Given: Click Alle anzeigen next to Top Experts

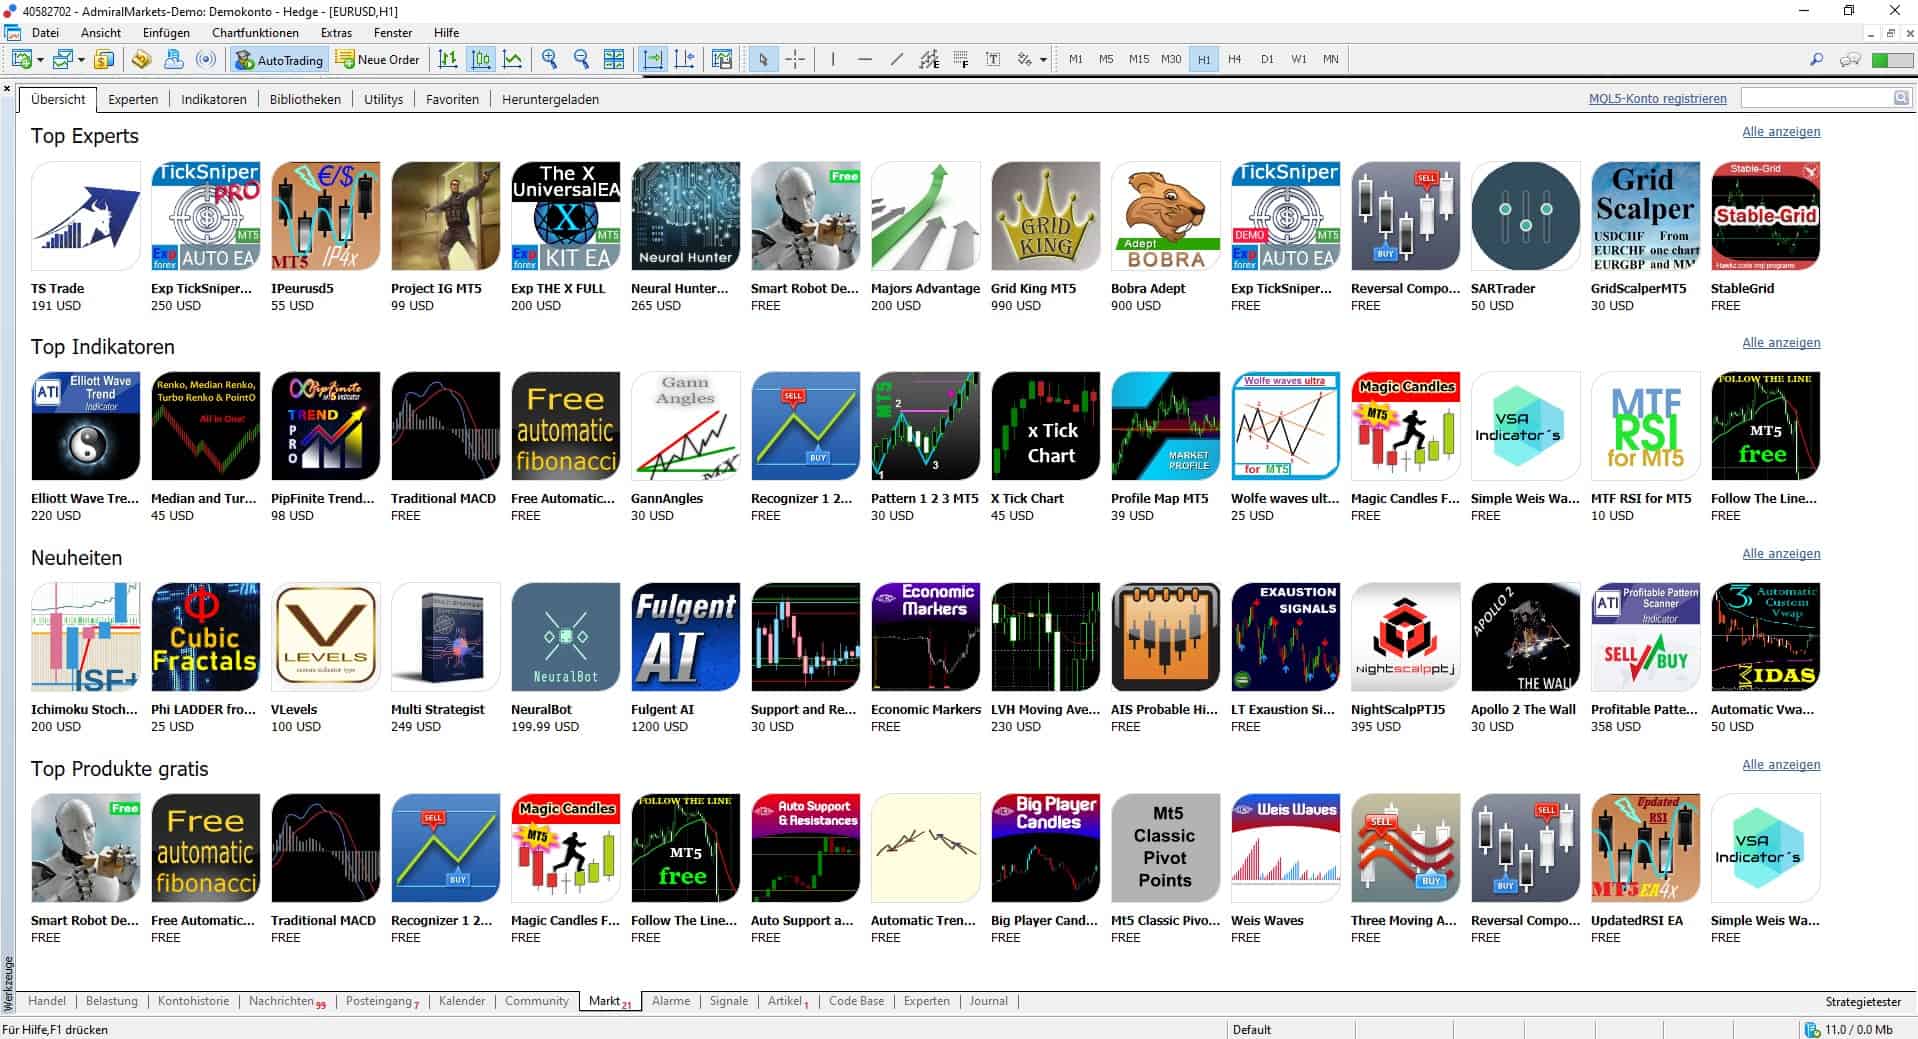Looking at the screenshot, I should click(1780, 132).
